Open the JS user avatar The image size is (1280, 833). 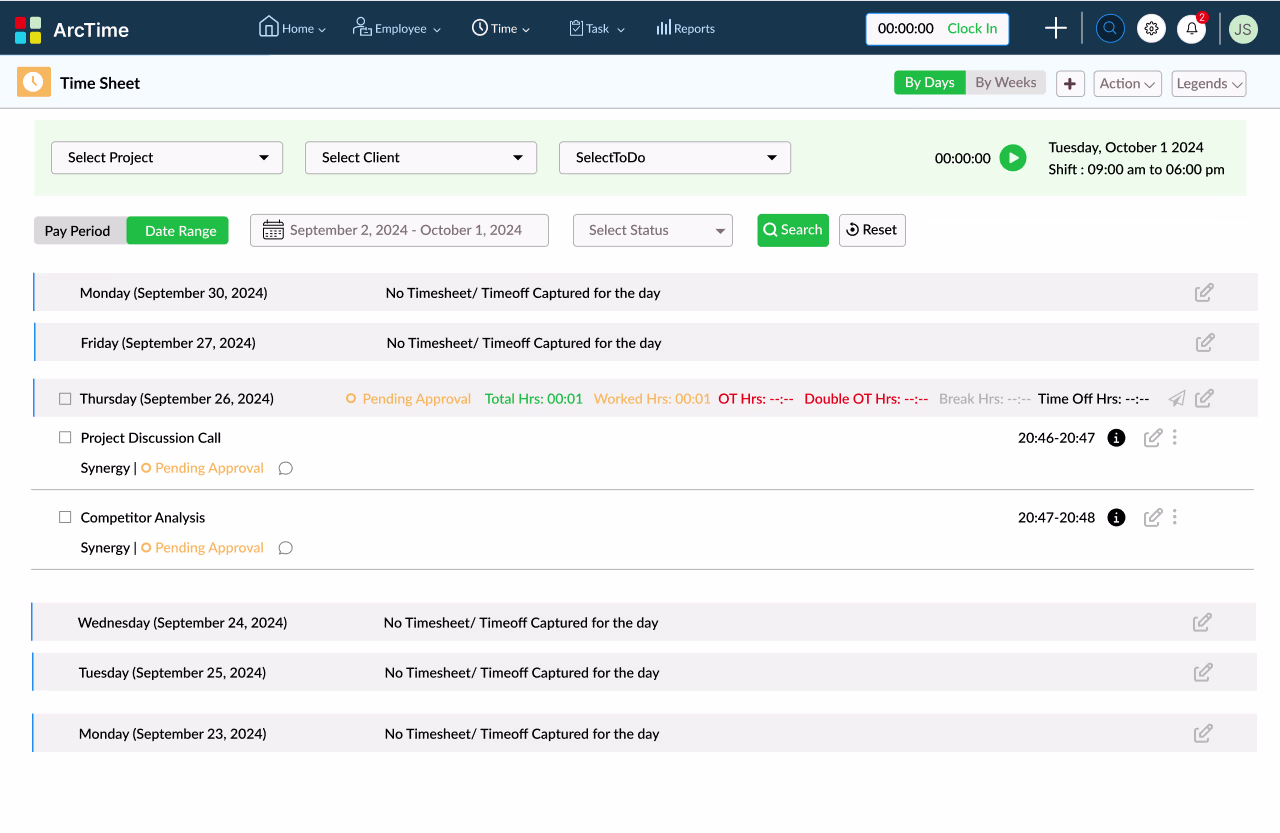1243,29
